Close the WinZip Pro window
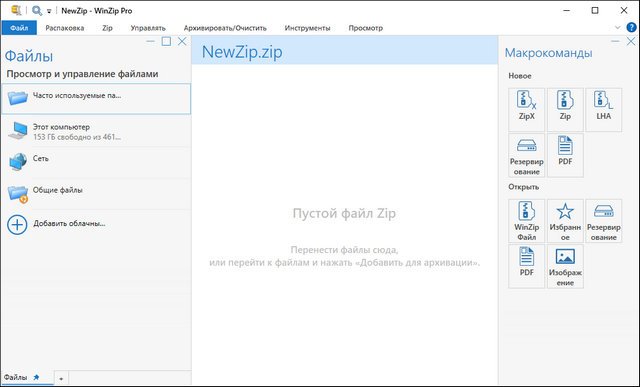The width and height of the screenshot is (640, 387). (624, 11)
